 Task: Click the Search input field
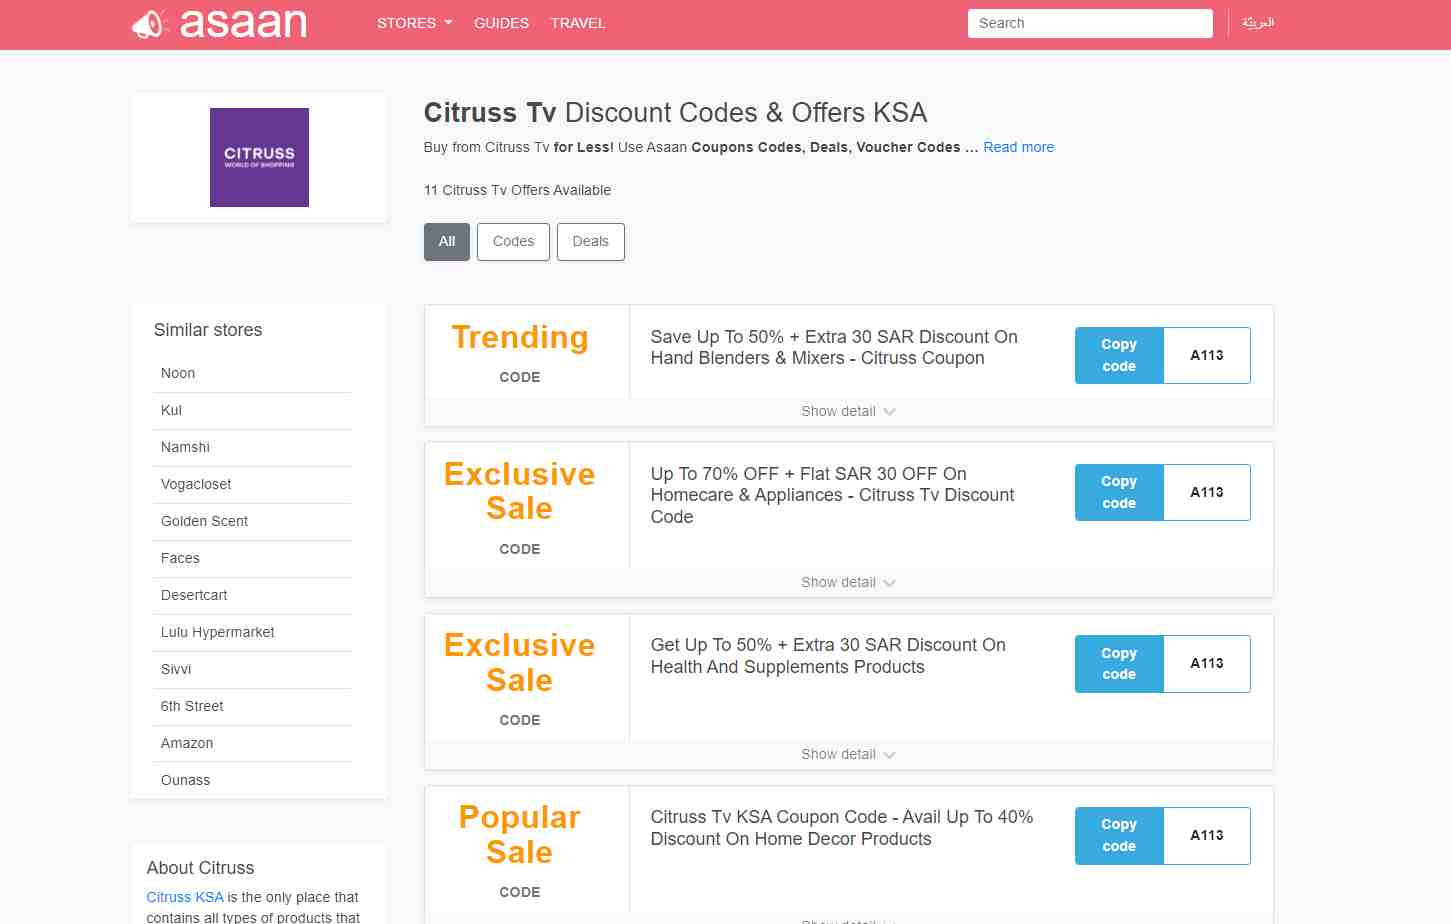pyautogui.click(x=1089, y=23)
